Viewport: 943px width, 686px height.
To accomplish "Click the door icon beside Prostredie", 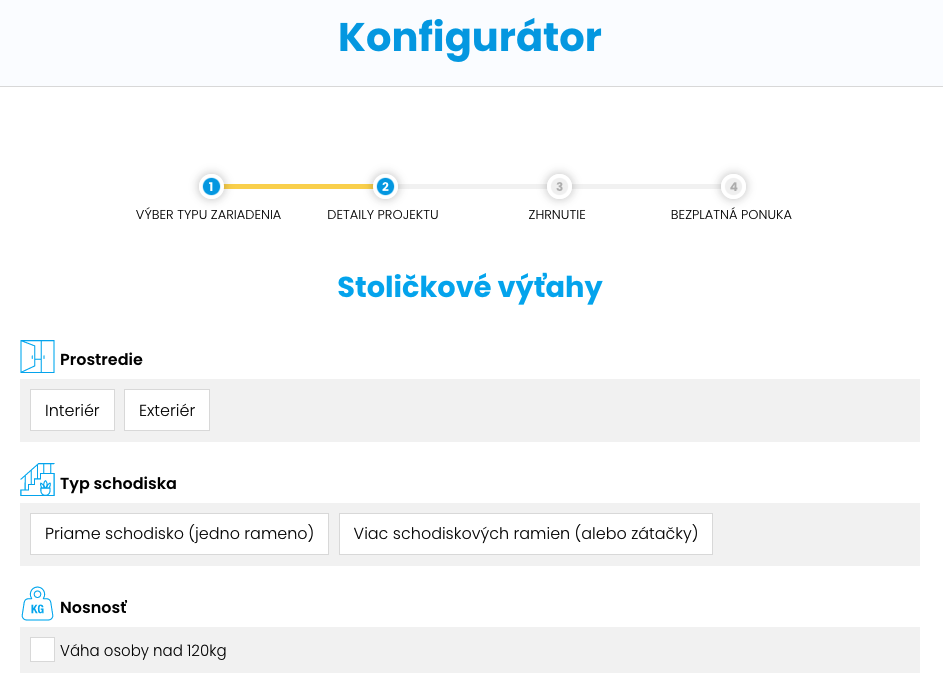I will point(37,357).
